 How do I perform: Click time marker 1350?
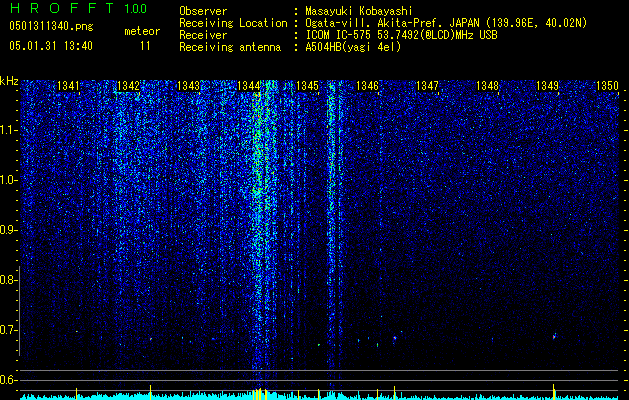point(607,86)
